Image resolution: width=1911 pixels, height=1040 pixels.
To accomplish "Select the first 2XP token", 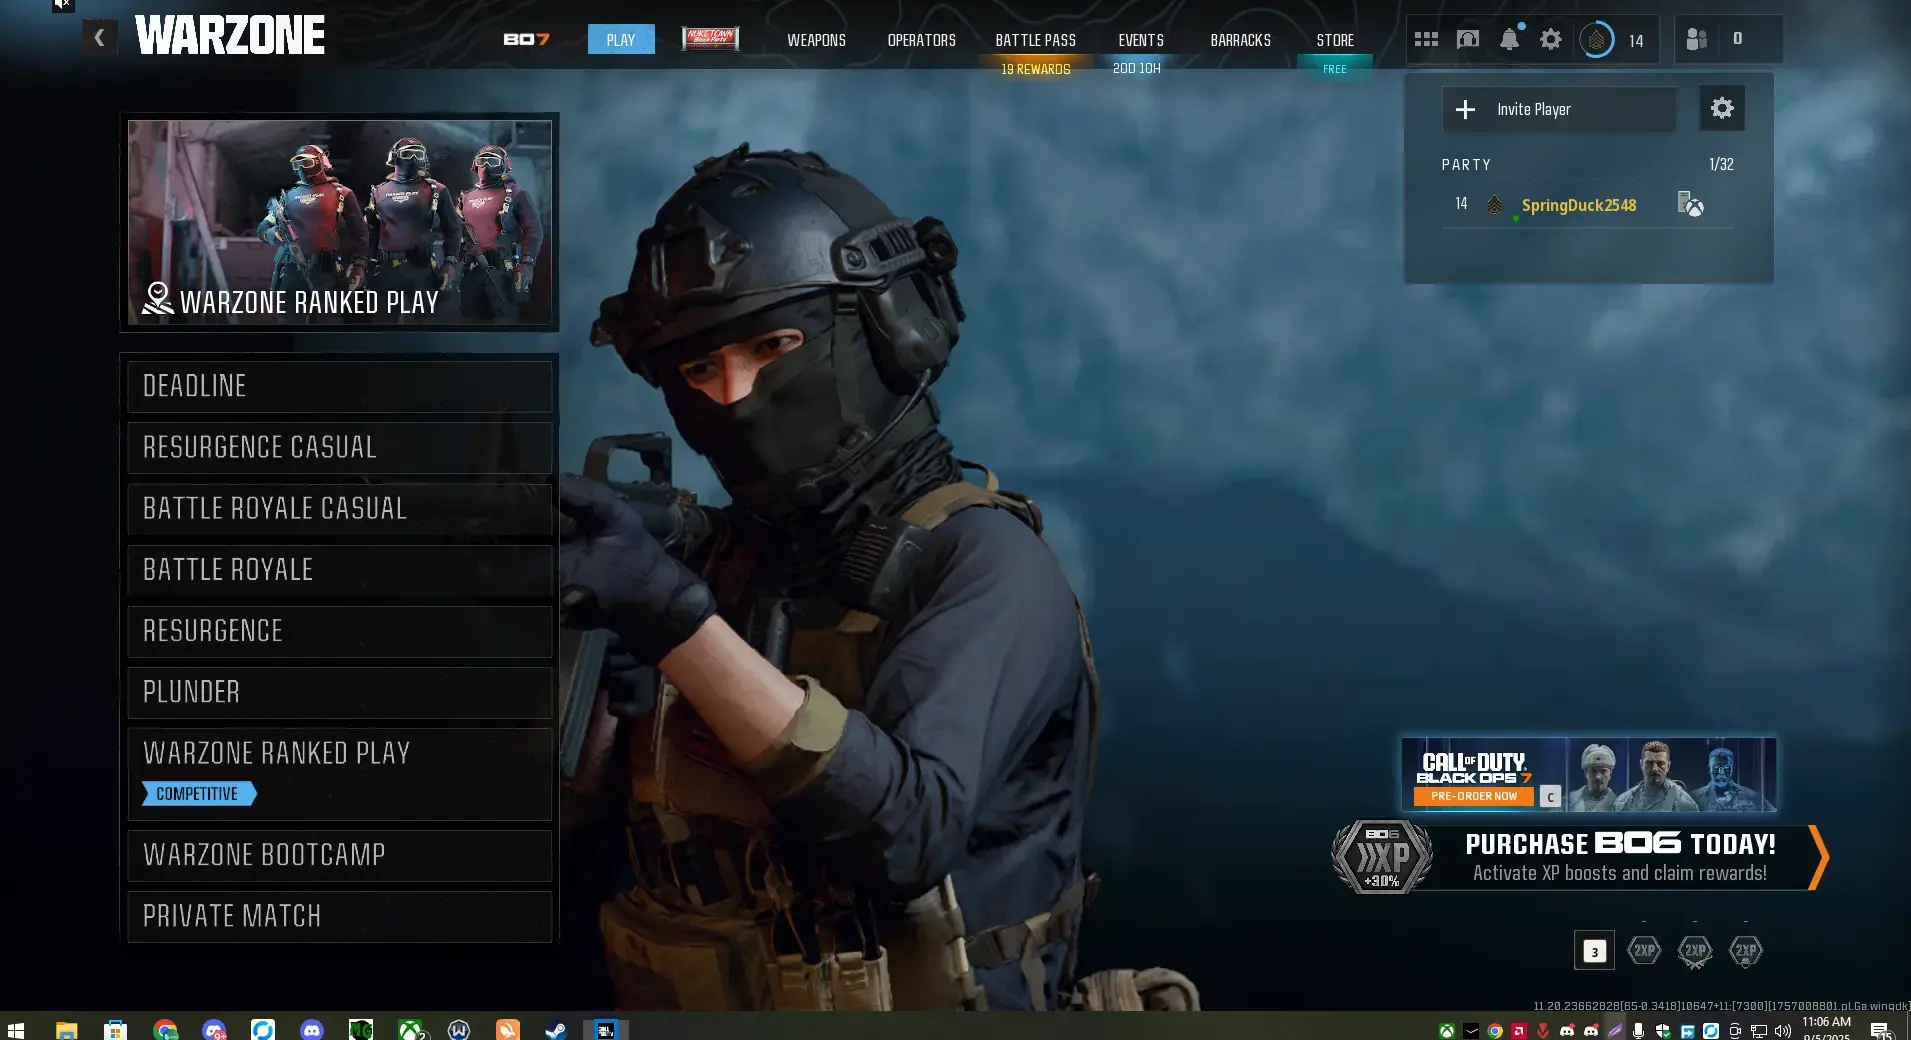I will point(1644,950).
